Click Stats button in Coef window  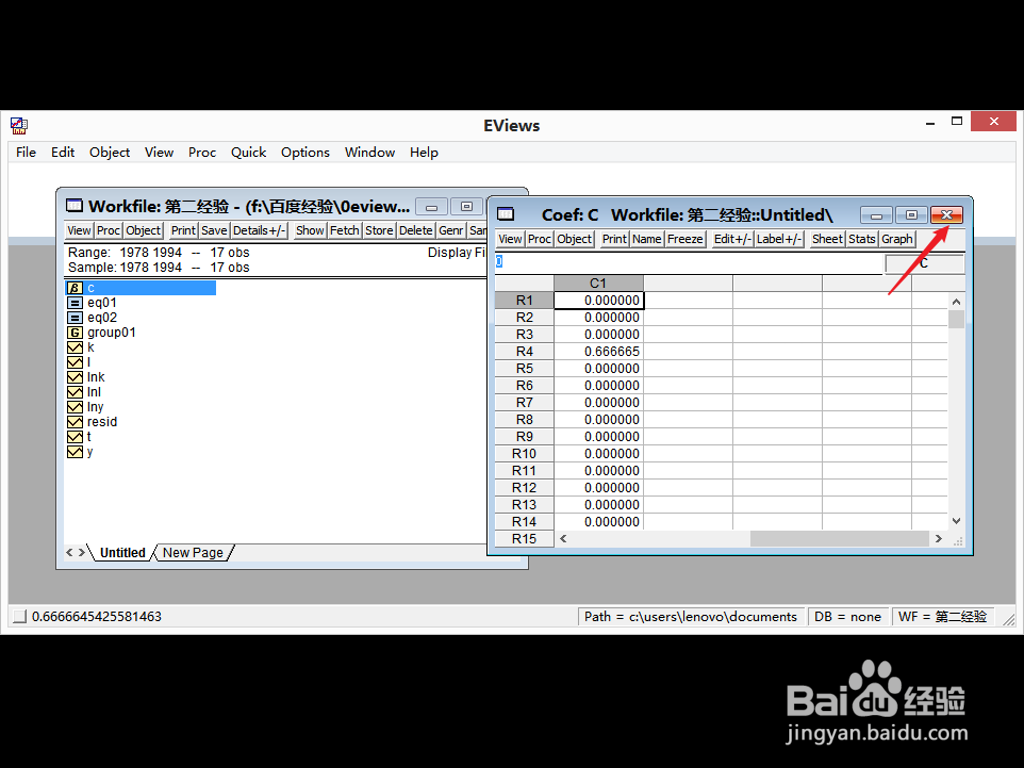(x=862, y=239)
